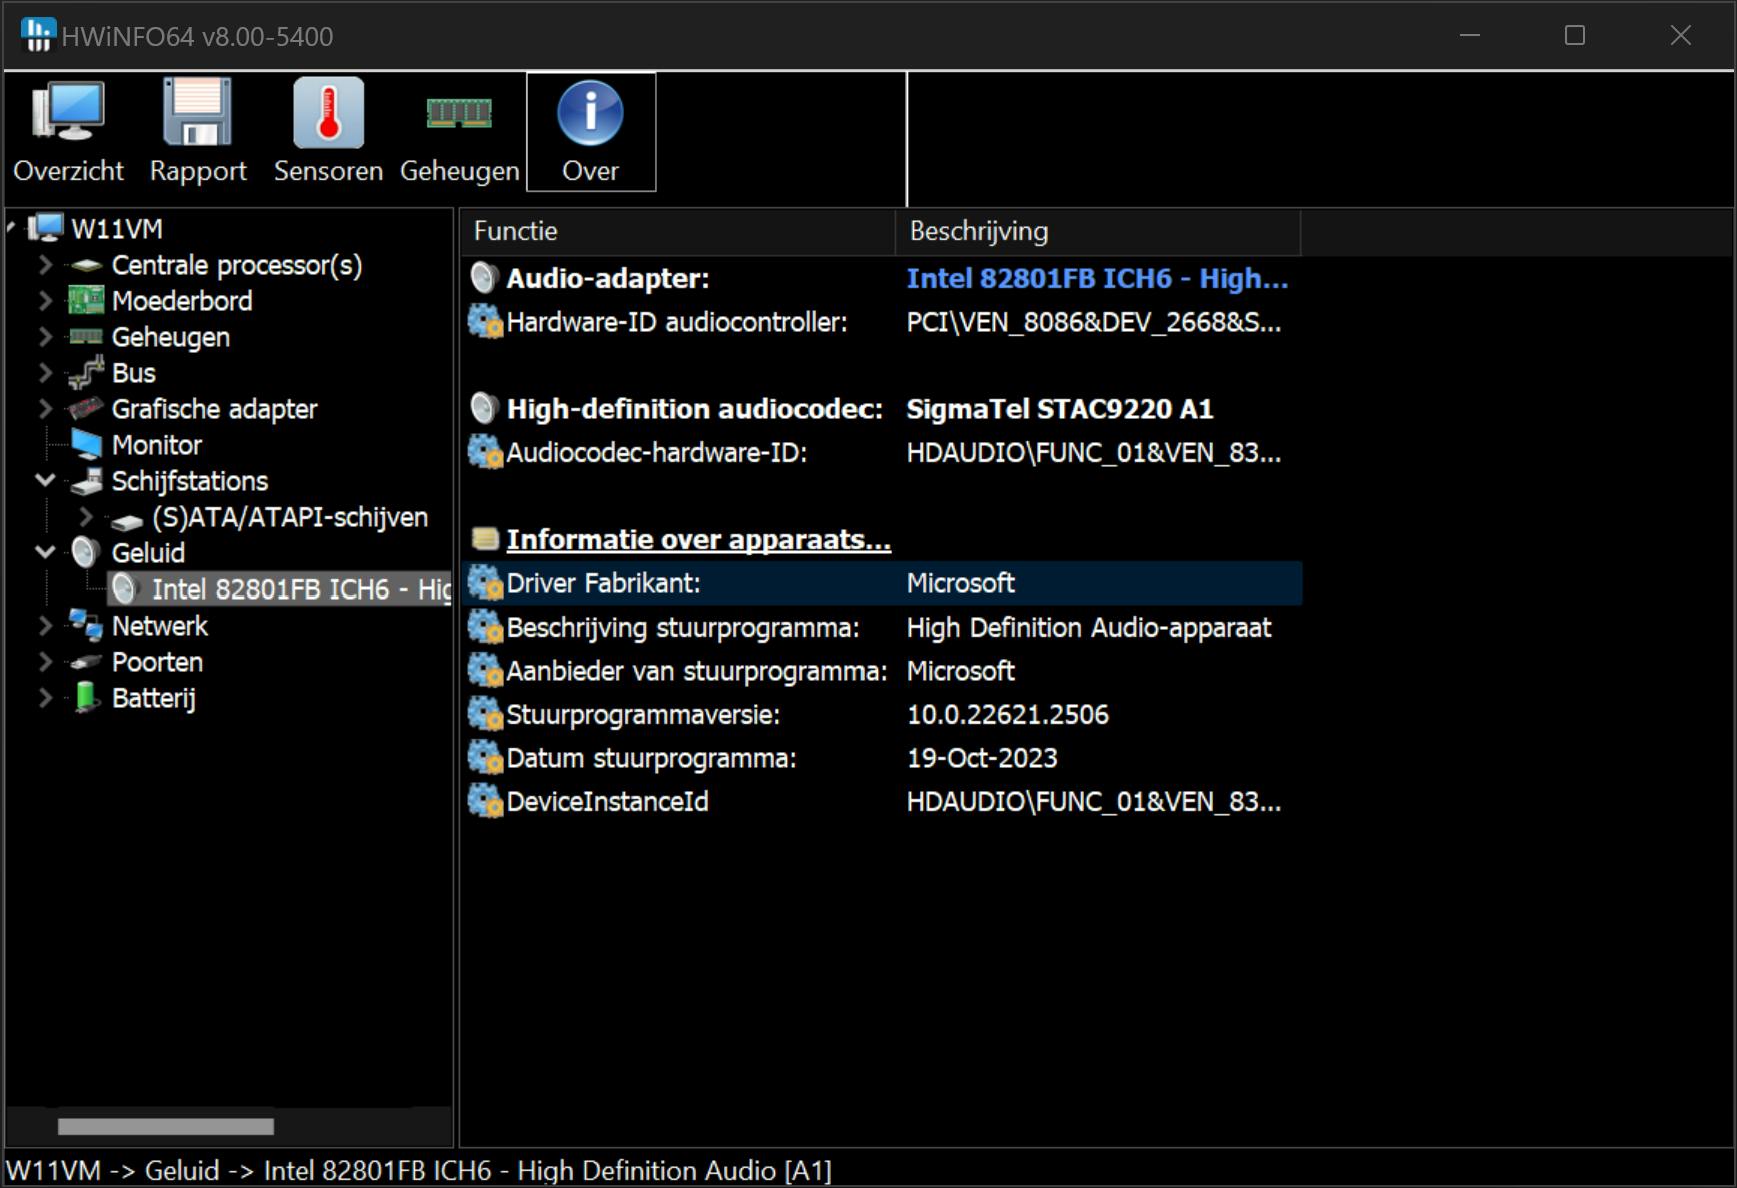The width and height of the screenshot is (1737, 1188).
Task: Select the Moederbord tree icon
Action: pos(86,301)
